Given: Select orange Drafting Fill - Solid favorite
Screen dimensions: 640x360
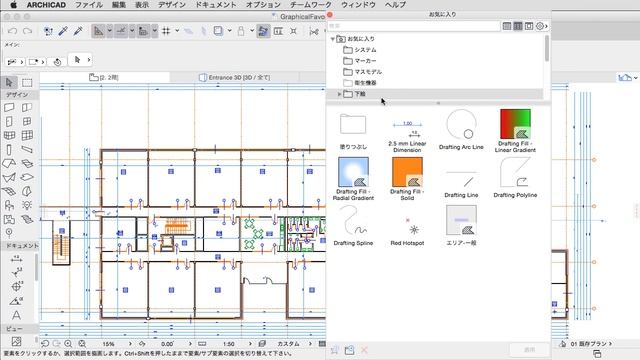Looking at the screenshot, I should 407,178.
